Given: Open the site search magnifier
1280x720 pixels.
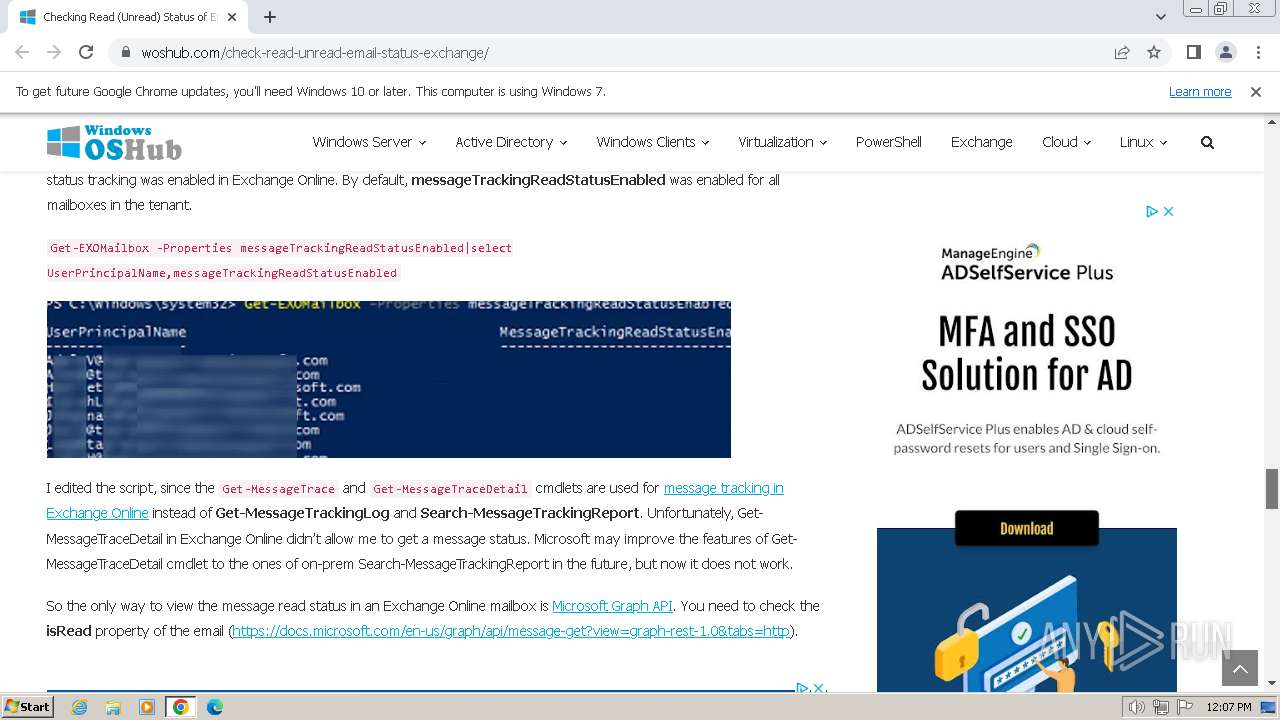Looking at the screenshot, I should click(x=1207, y=142).
